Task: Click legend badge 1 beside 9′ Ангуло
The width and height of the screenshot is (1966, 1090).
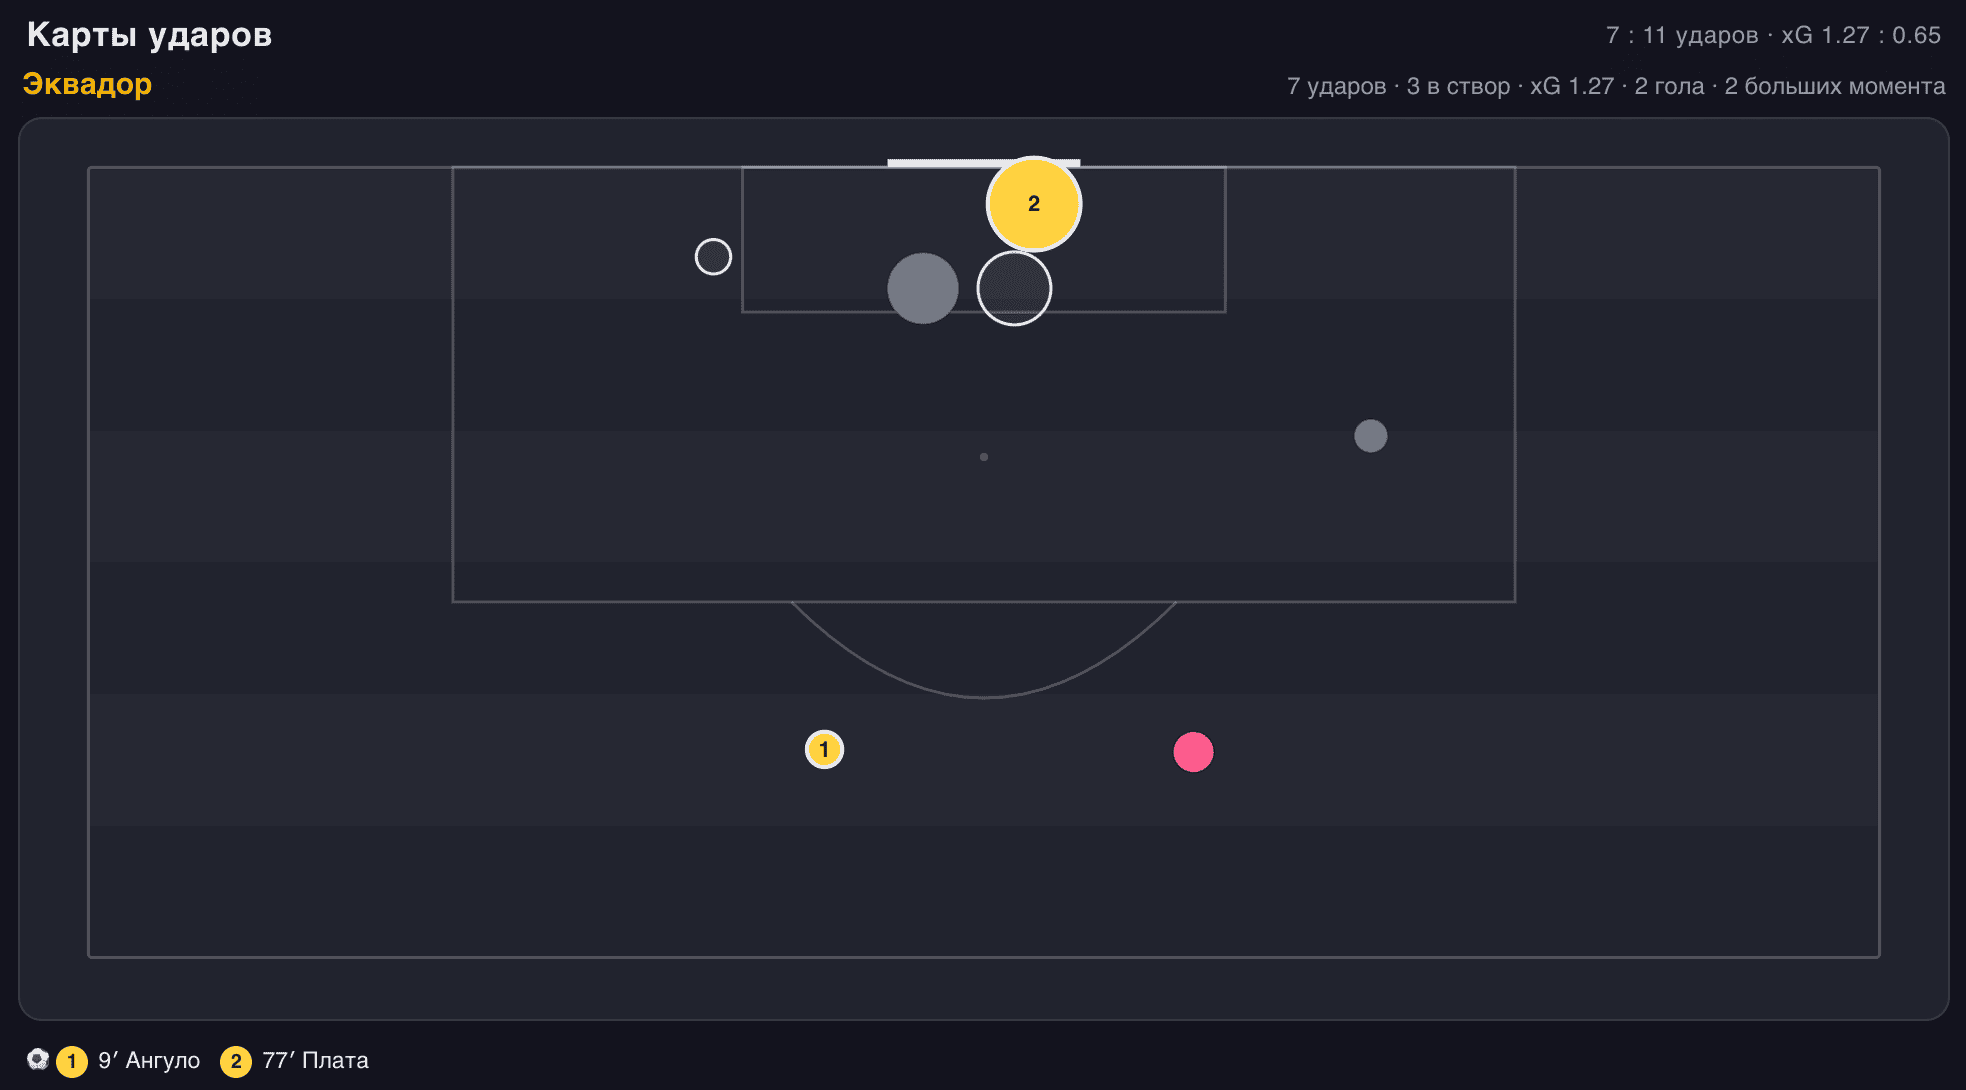Action: [x=71, y=1061]
